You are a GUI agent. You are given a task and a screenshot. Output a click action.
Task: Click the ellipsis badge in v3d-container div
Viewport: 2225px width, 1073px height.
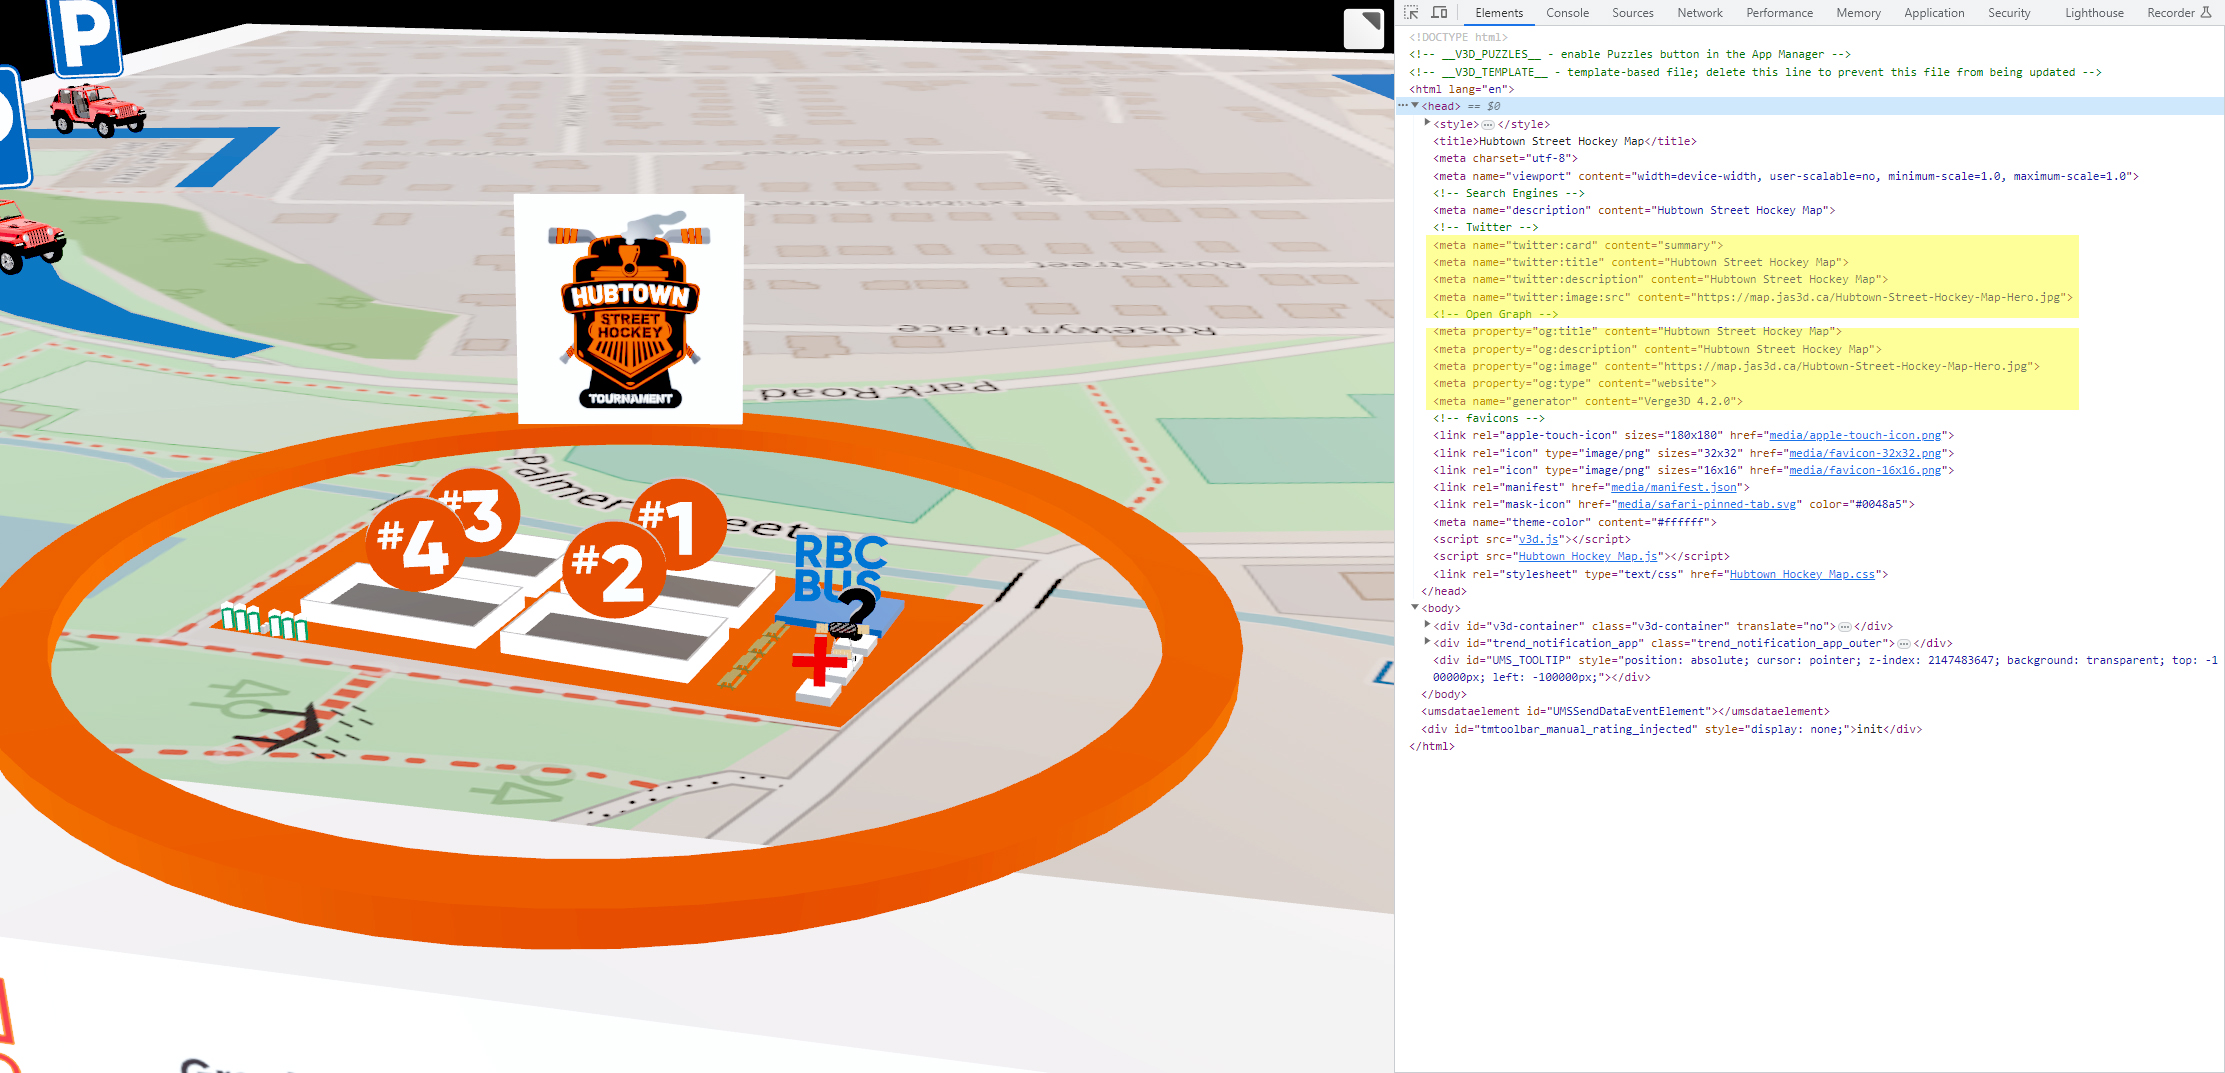1844,626
